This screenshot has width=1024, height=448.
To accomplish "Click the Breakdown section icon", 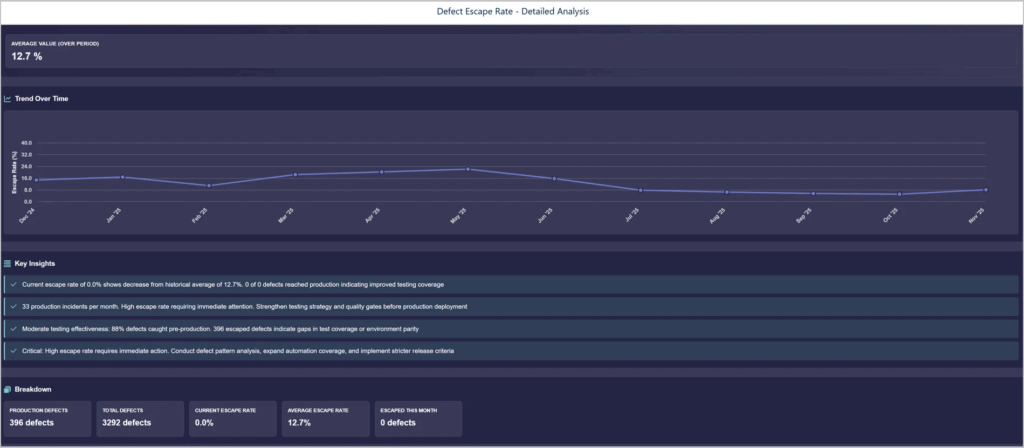I will click(x=8, y=389).
